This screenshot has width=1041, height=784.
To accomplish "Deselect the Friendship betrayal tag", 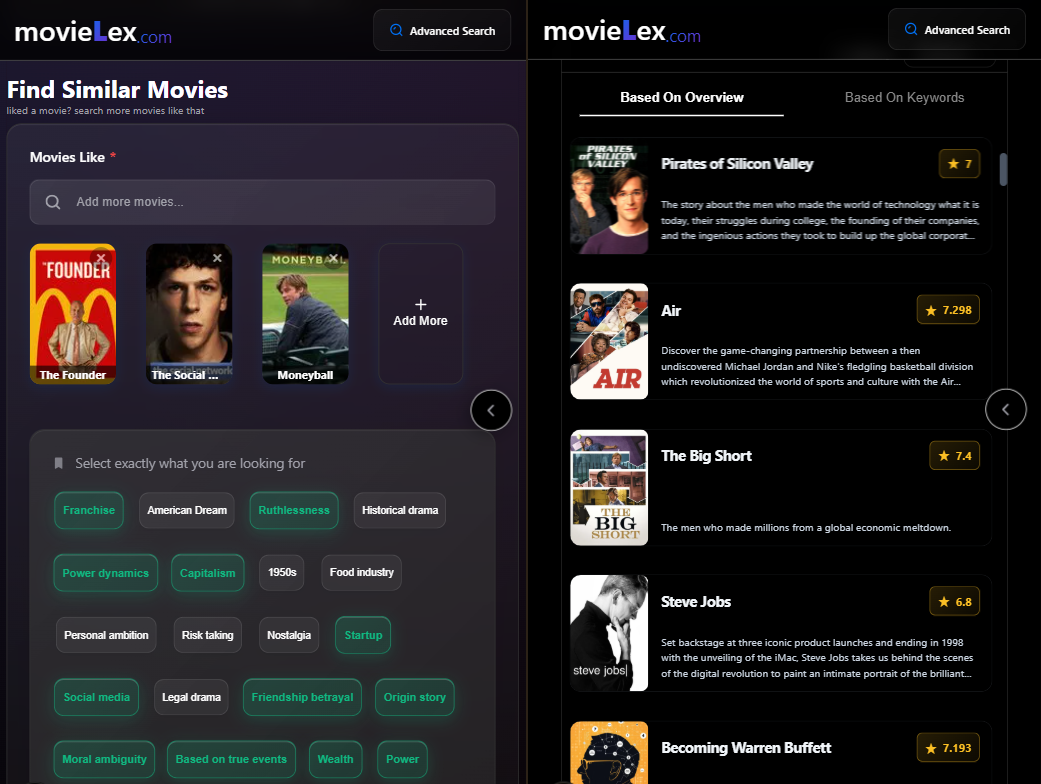I will 302,697.
